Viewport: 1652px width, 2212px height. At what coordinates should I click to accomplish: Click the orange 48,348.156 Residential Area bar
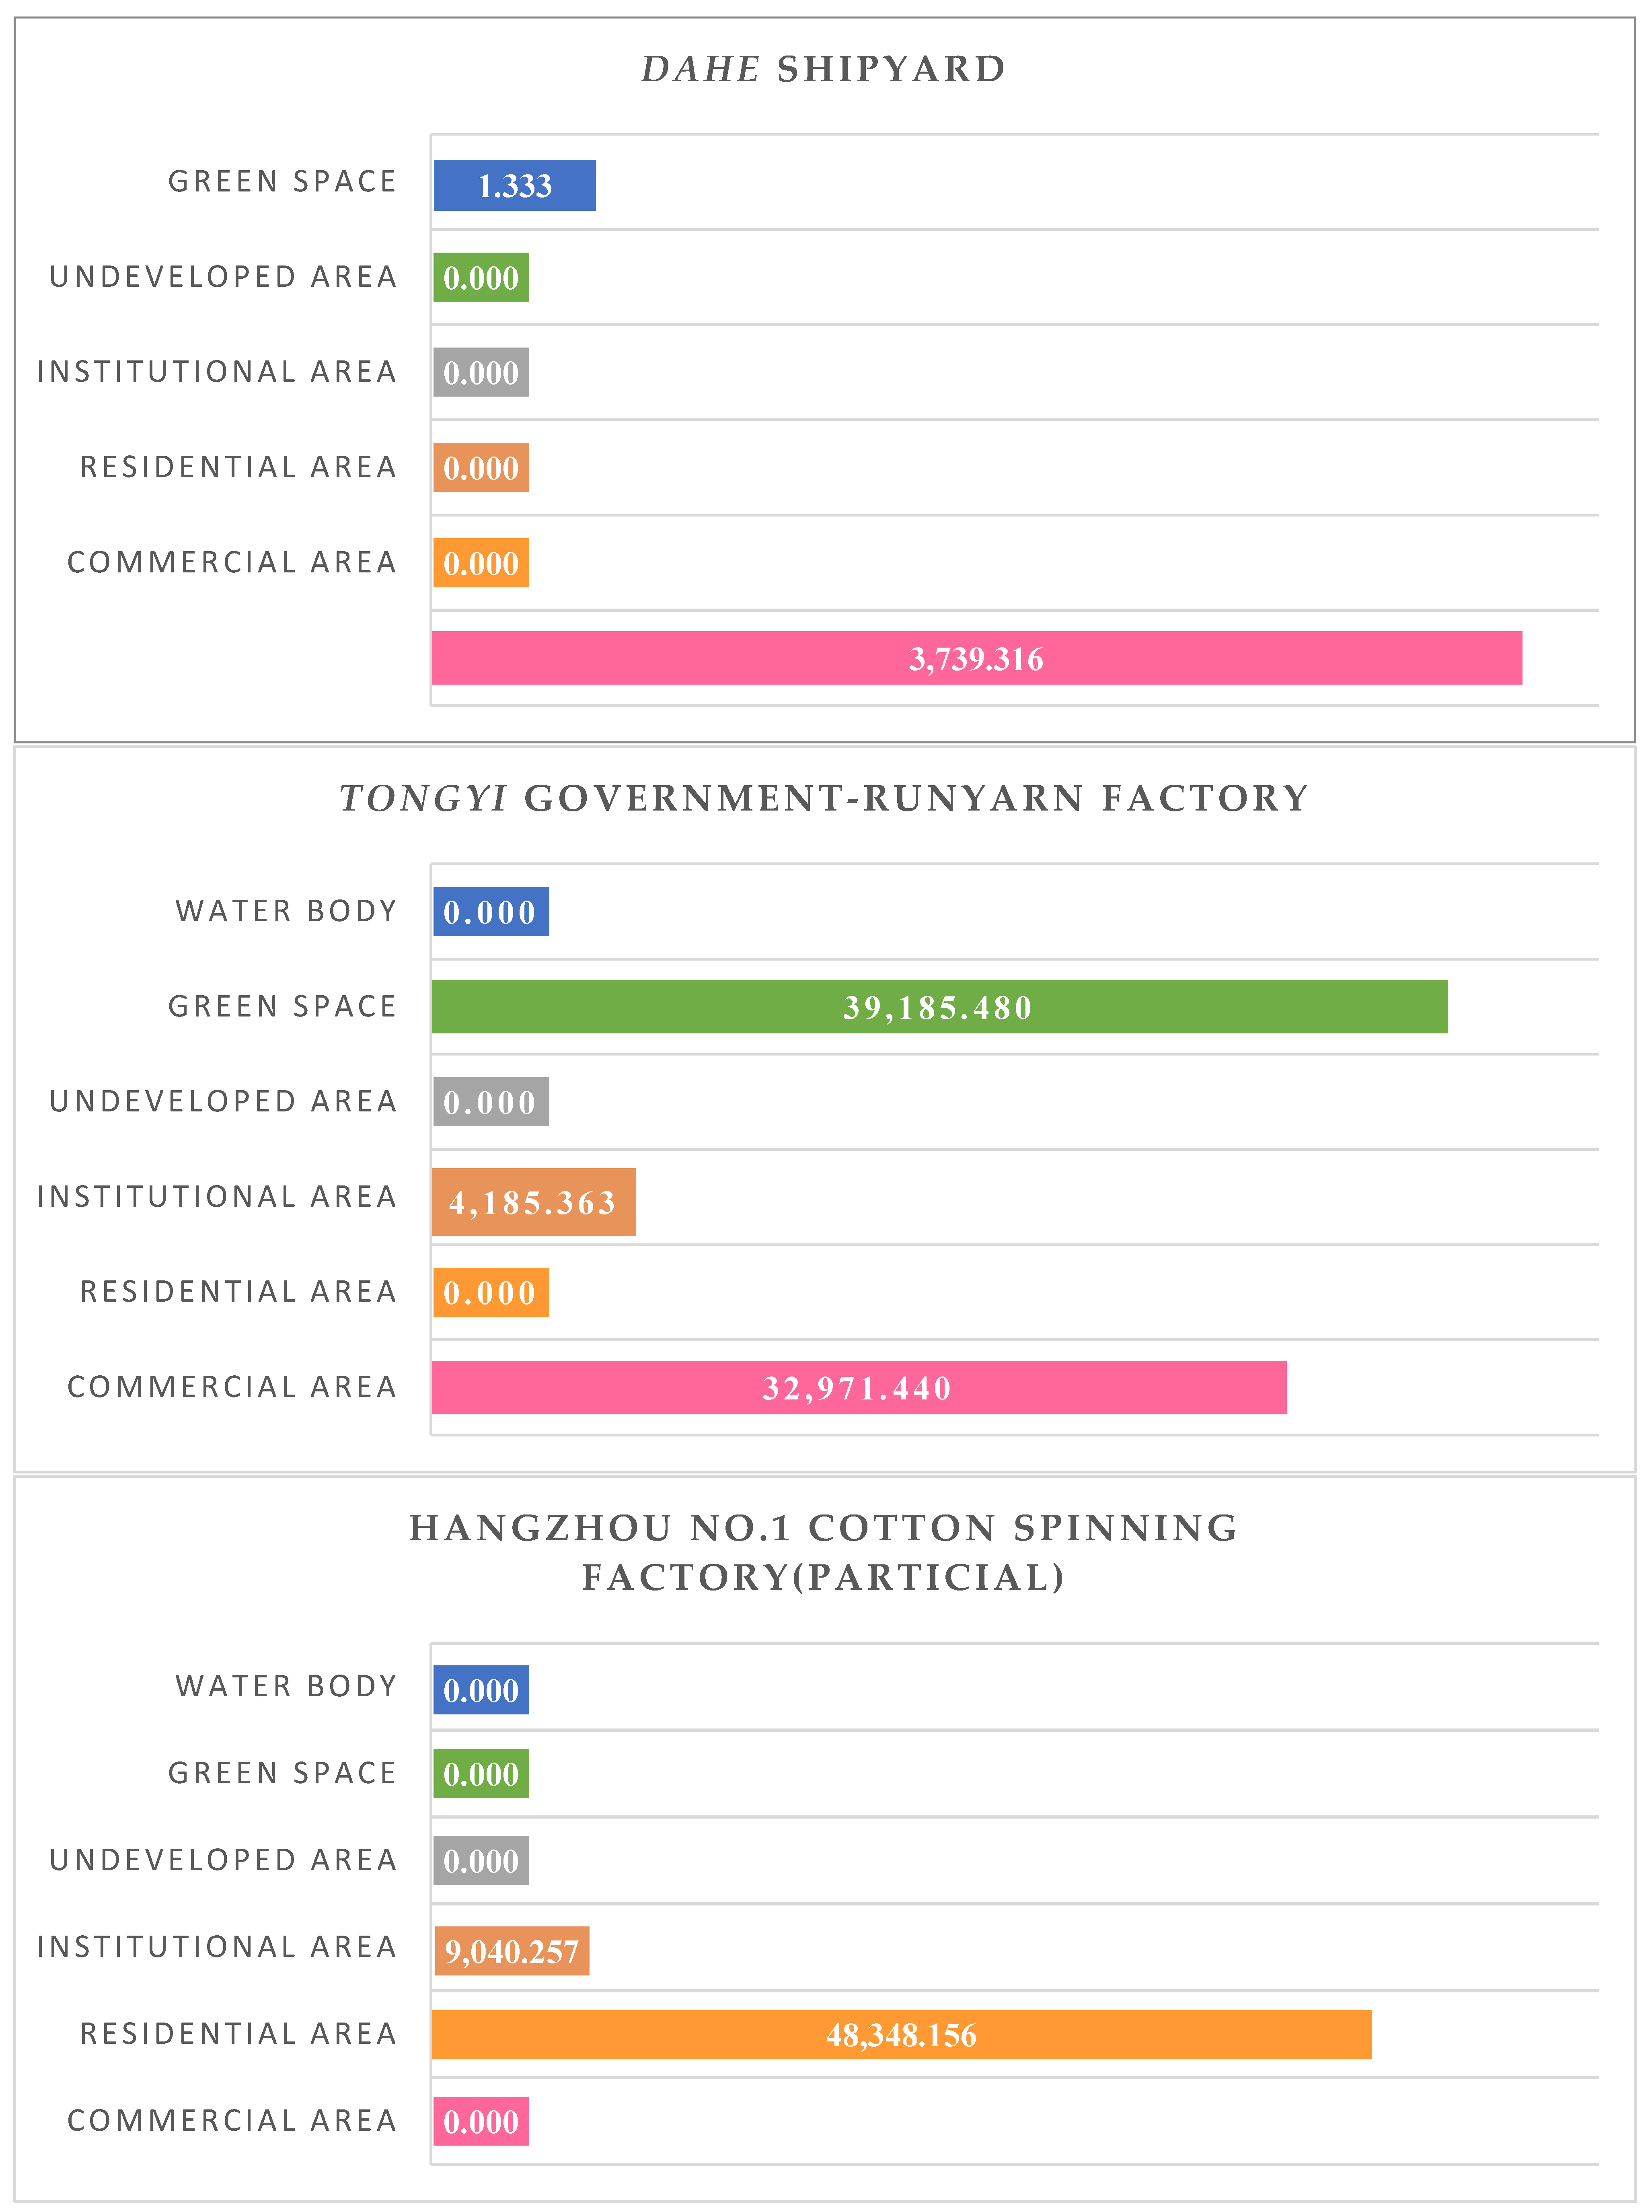pyautogui.click(x=901, y=2034)
